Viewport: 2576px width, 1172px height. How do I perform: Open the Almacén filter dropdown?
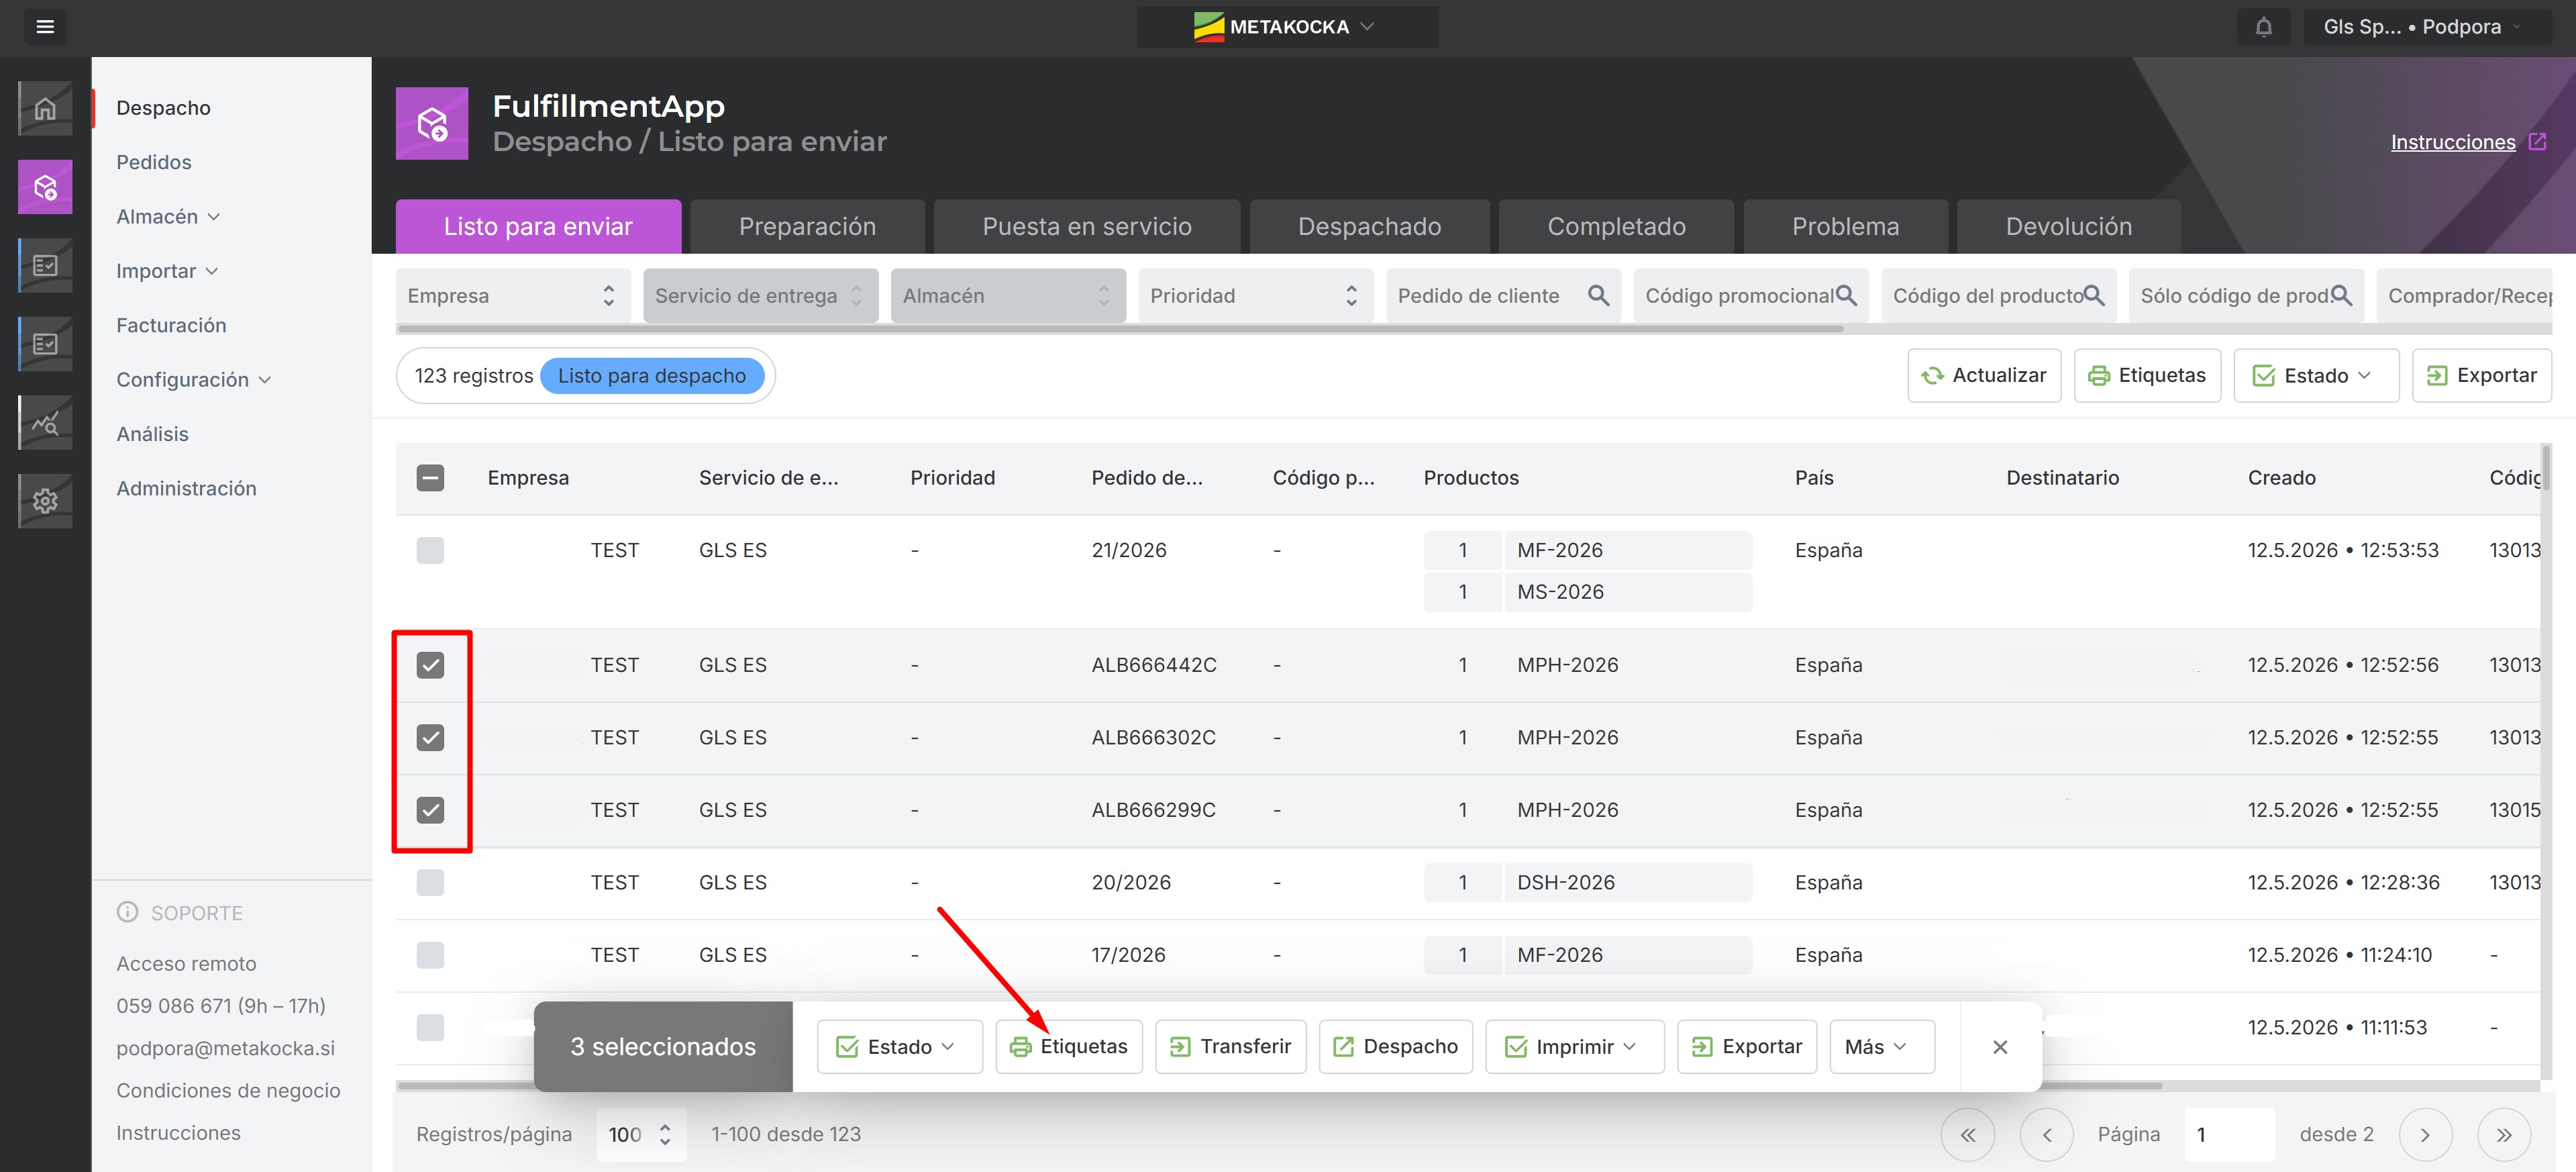(x=1008, y=296)
